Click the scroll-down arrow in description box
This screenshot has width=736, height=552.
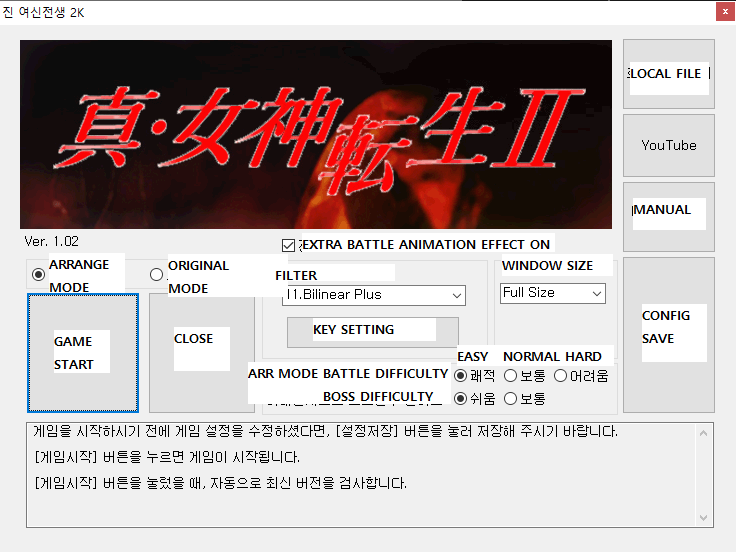coord(703,517)
